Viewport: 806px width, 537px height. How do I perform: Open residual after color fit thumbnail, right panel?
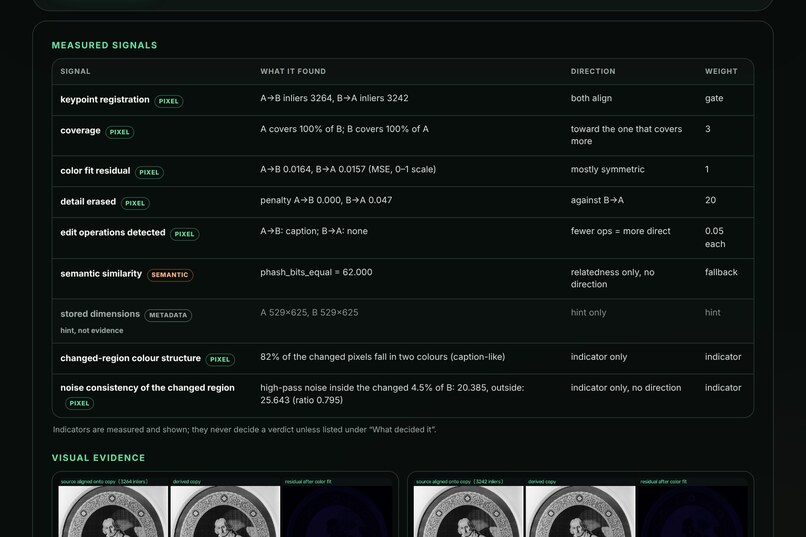click(692, 511)
